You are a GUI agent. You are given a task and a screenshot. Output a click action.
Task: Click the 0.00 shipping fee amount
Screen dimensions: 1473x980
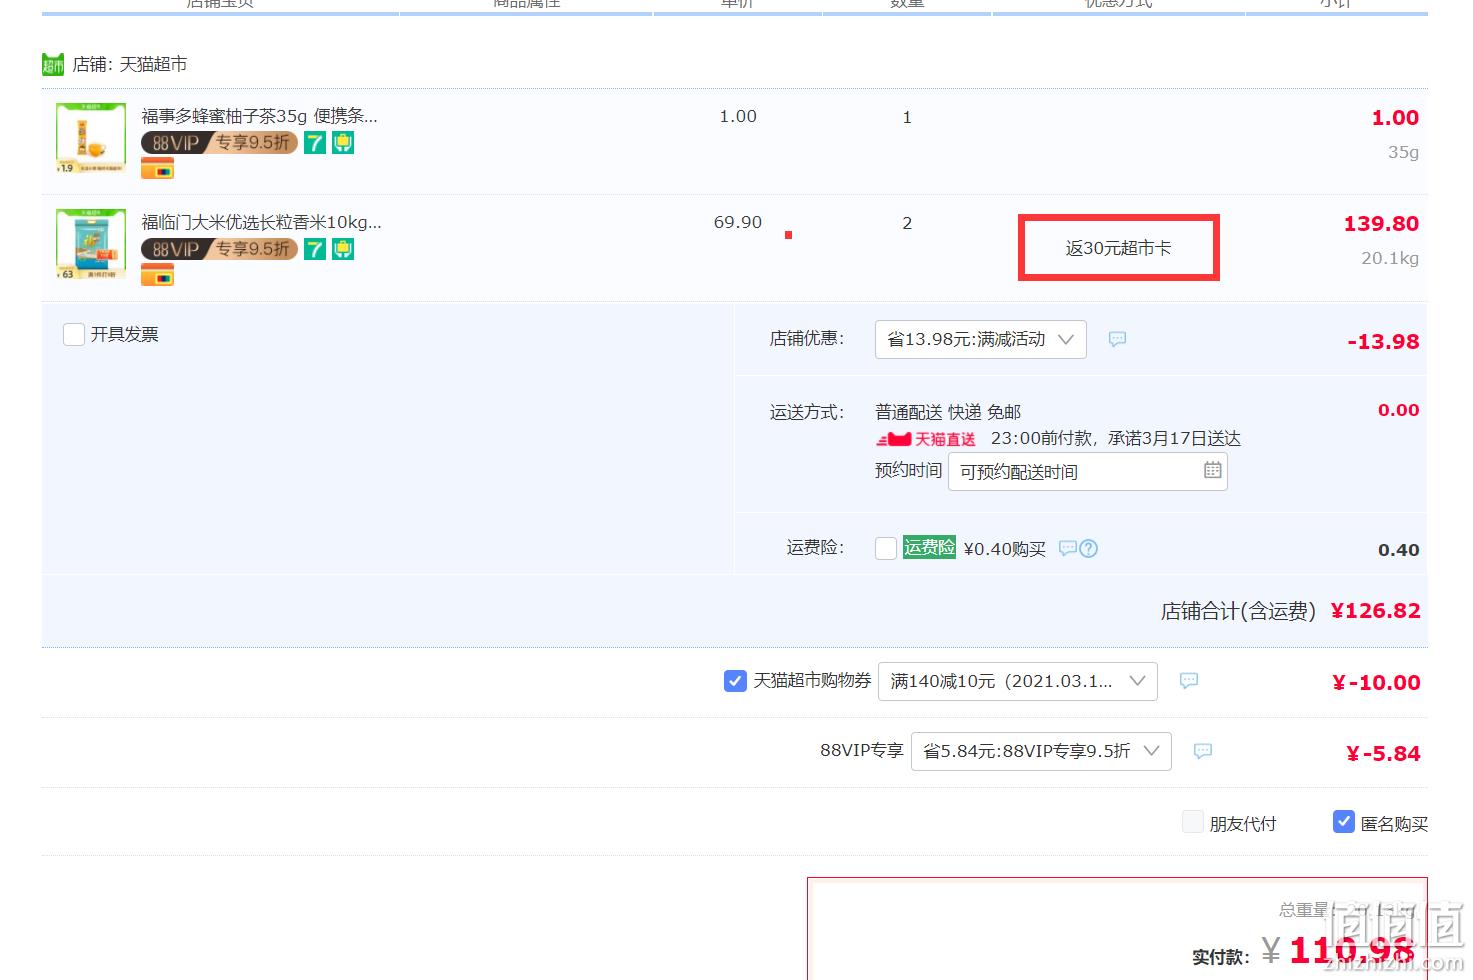click(1399, 410)
